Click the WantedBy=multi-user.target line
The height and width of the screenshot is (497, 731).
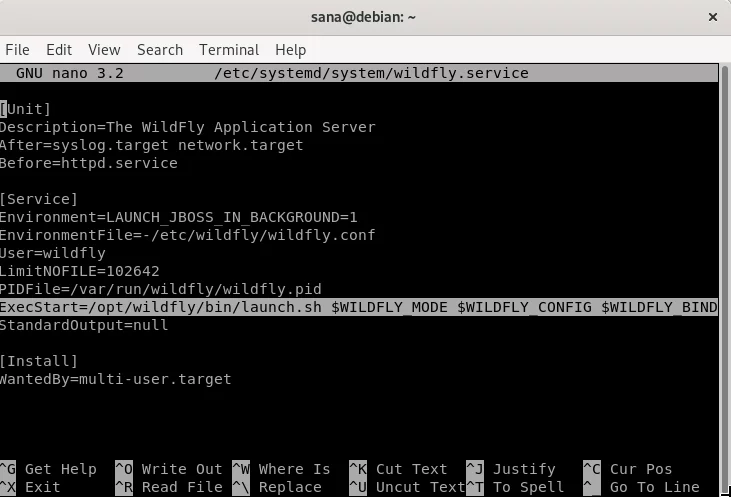click(x=116, y=379)
